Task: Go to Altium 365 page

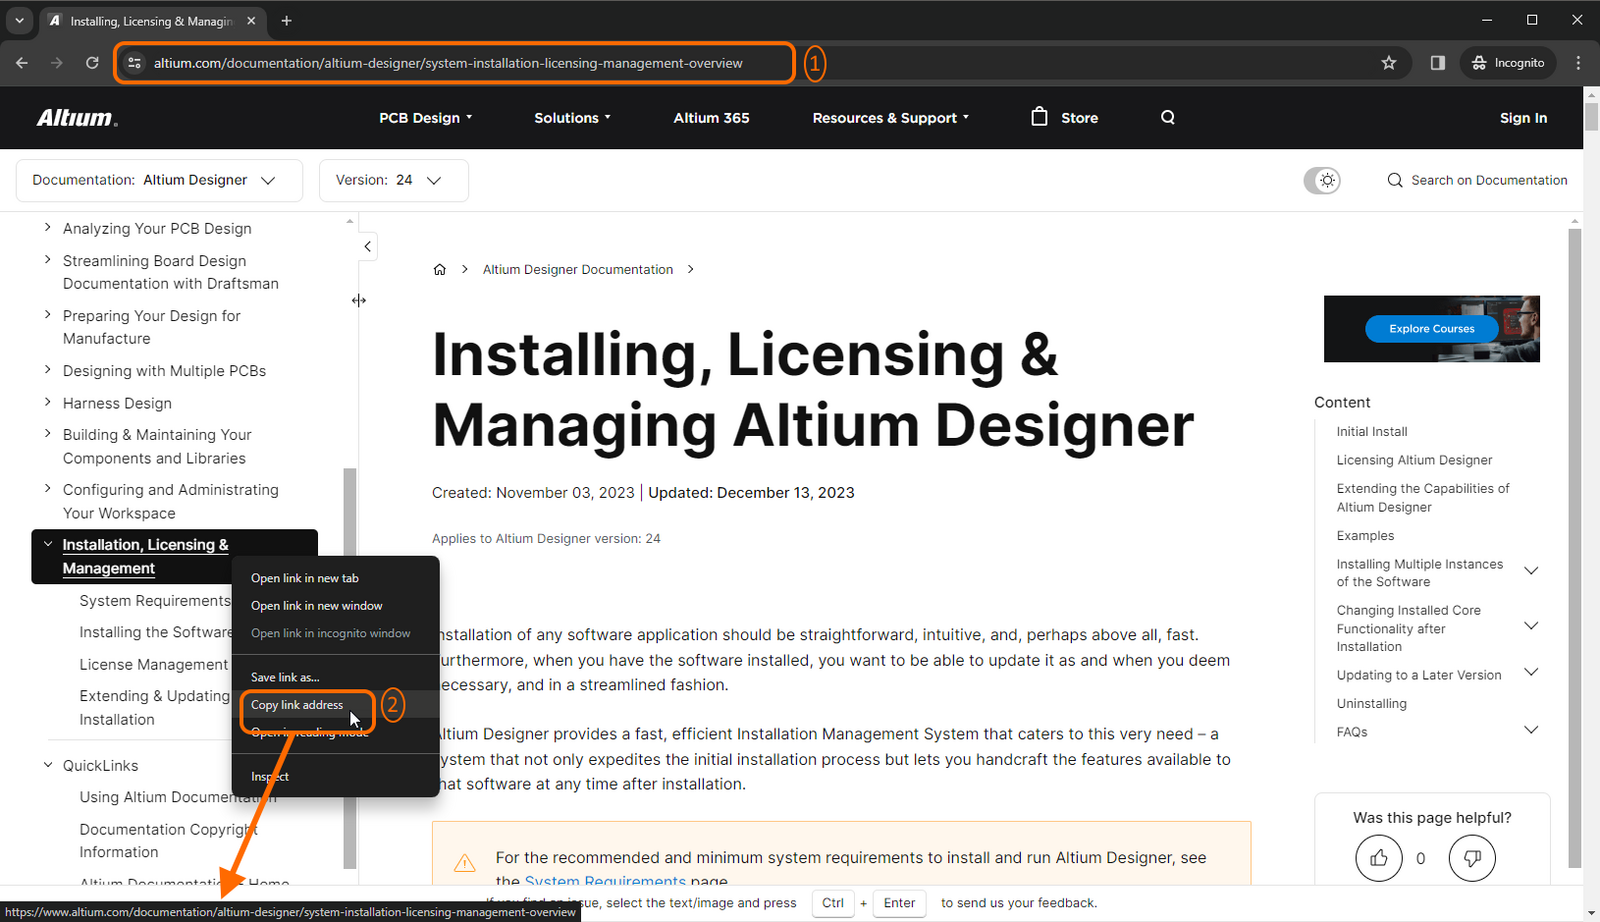Action: point(711,118)
